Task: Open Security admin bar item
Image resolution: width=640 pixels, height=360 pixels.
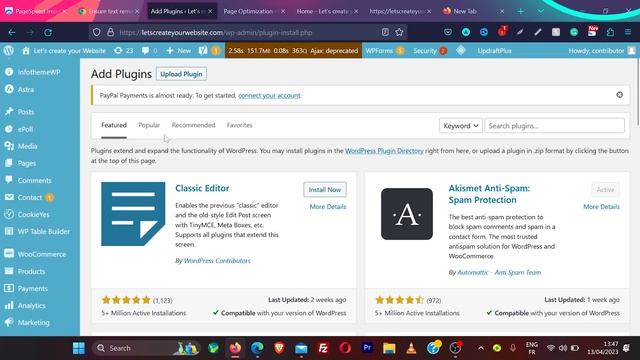Action: [430, 51]
